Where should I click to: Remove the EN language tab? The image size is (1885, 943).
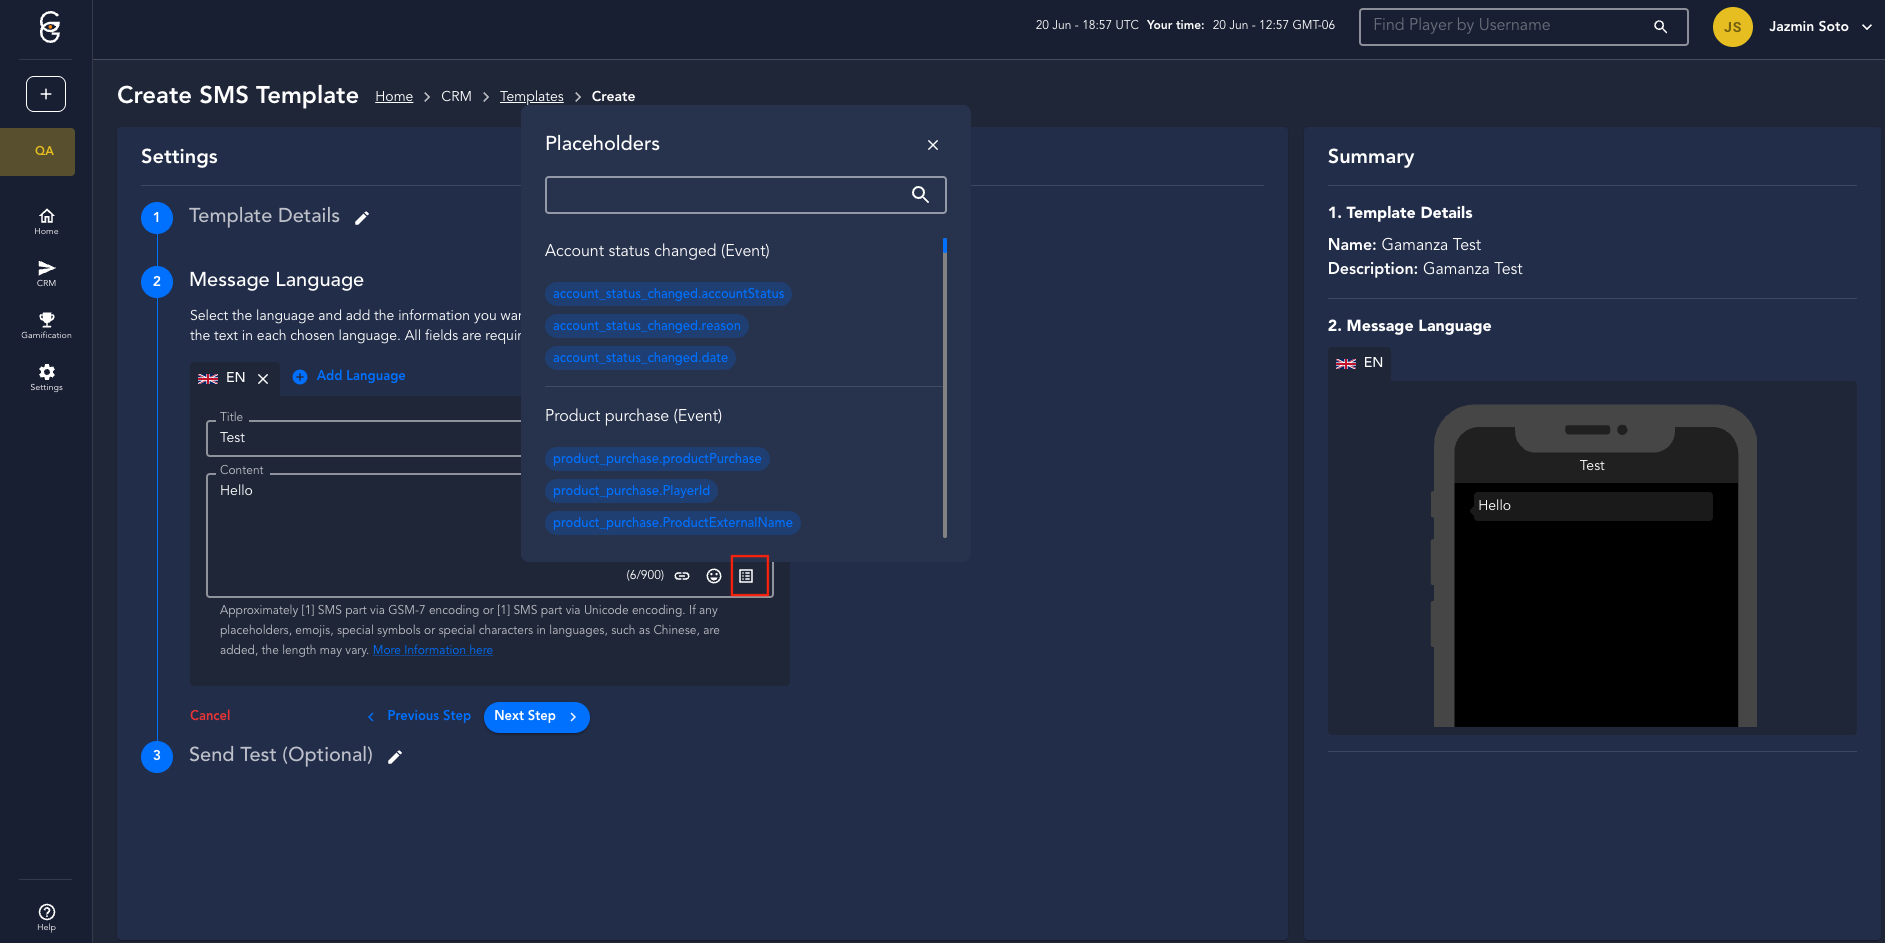click(x=263, y=379)
